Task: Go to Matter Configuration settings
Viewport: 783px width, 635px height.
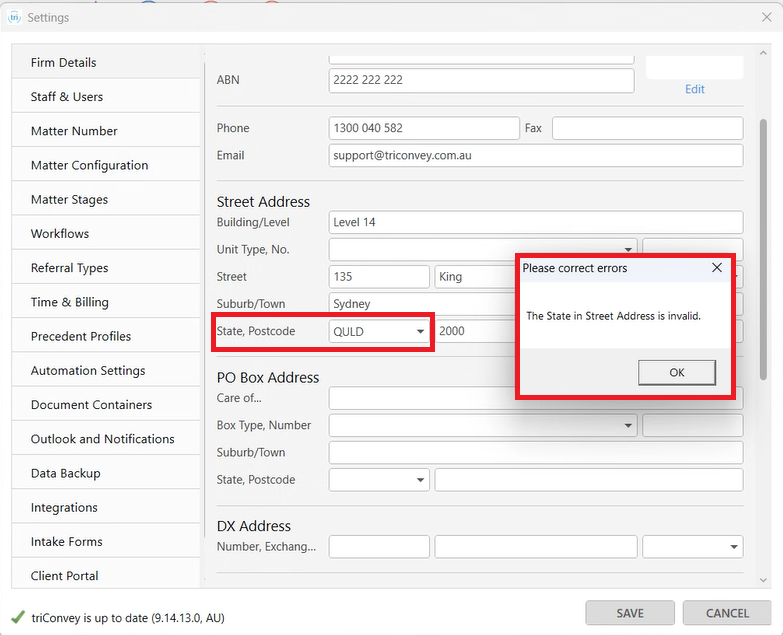Action: click(x=89, y=165)
